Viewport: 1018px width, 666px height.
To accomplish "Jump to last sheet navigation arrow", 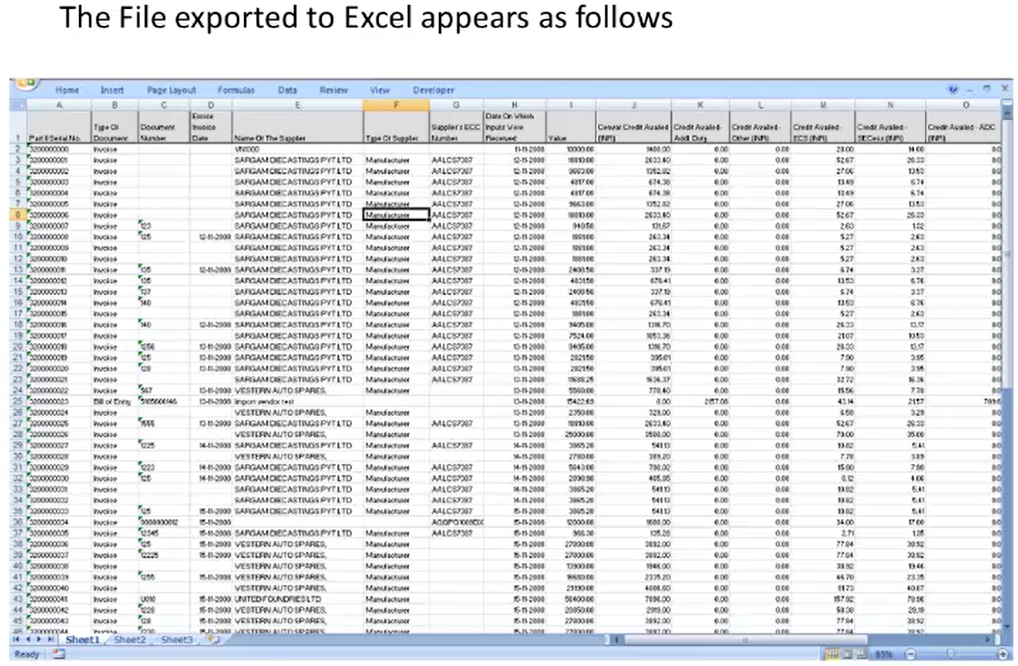I will (51, 640).
